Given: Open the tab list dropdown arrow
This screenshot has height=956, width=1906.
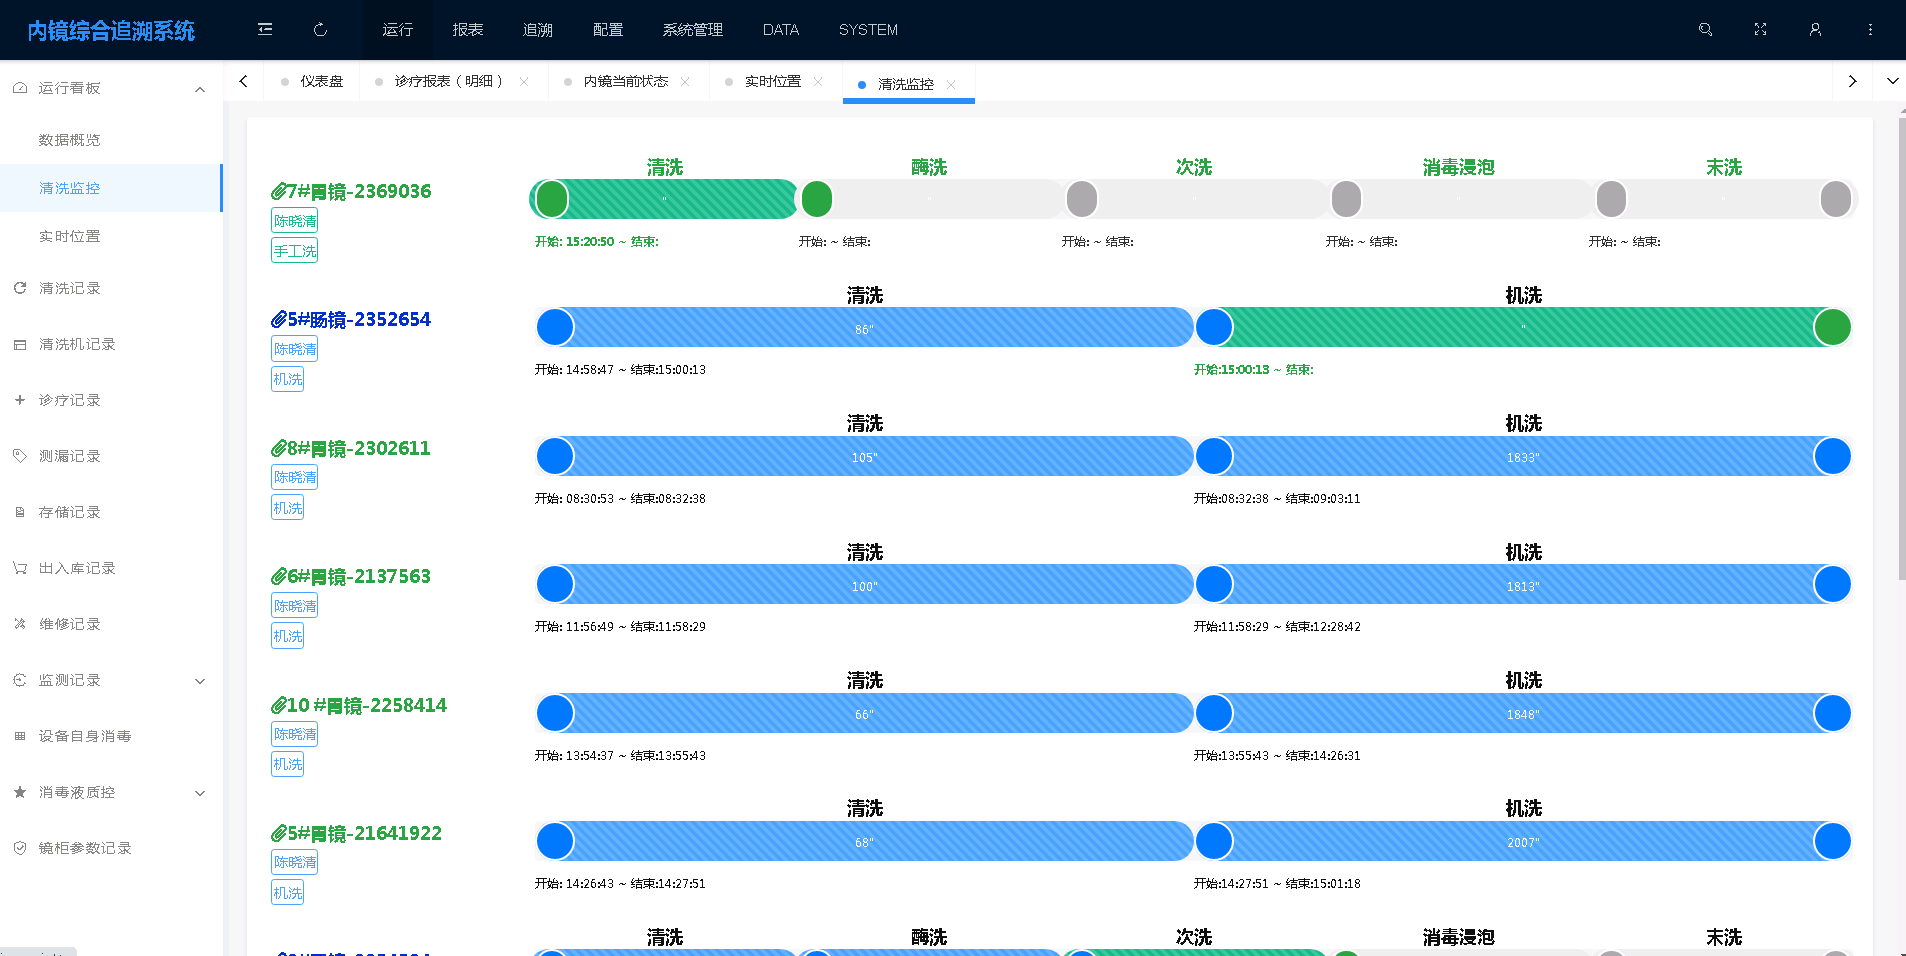Looking at the screenshot, I should pos(1892,82).
